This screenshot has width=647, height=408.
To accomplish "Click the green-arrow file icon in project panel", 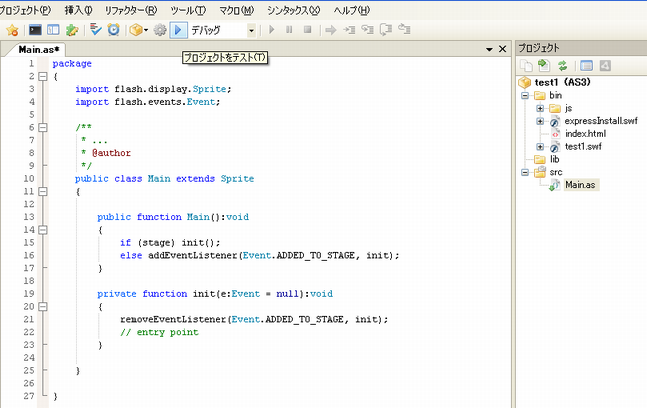I will pyautogui.click(x=544, y=66).
